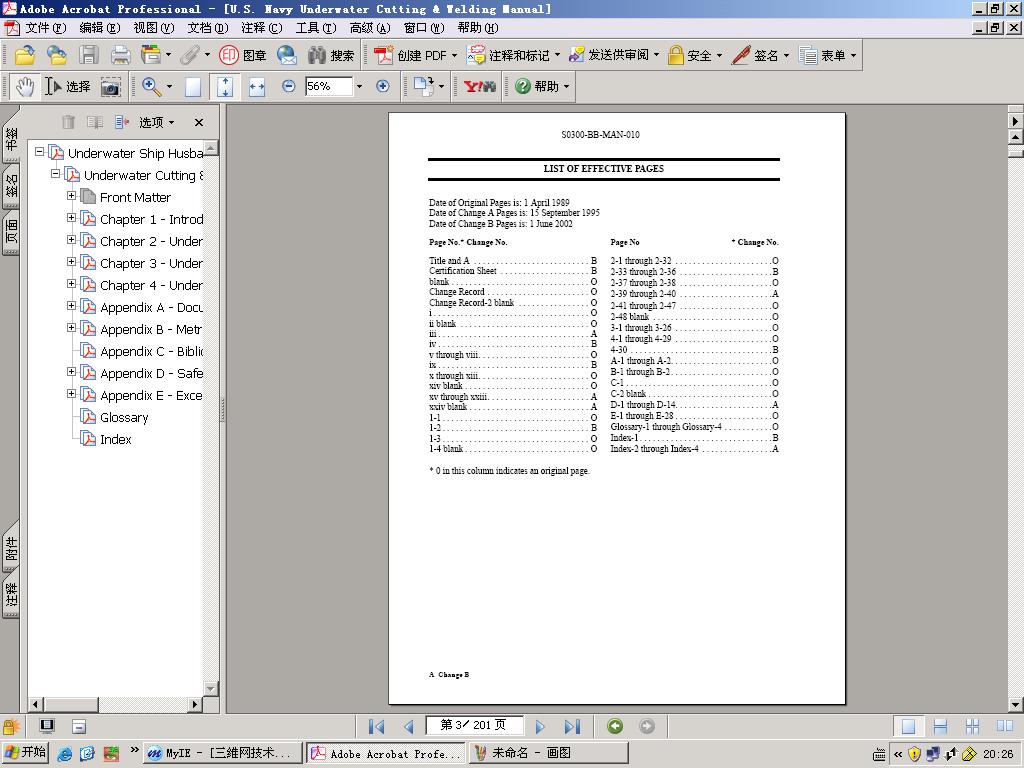The height and width of the screenshot is (768, 1024).
Task: Click the Print icon
Action: [x=120, y=56]
